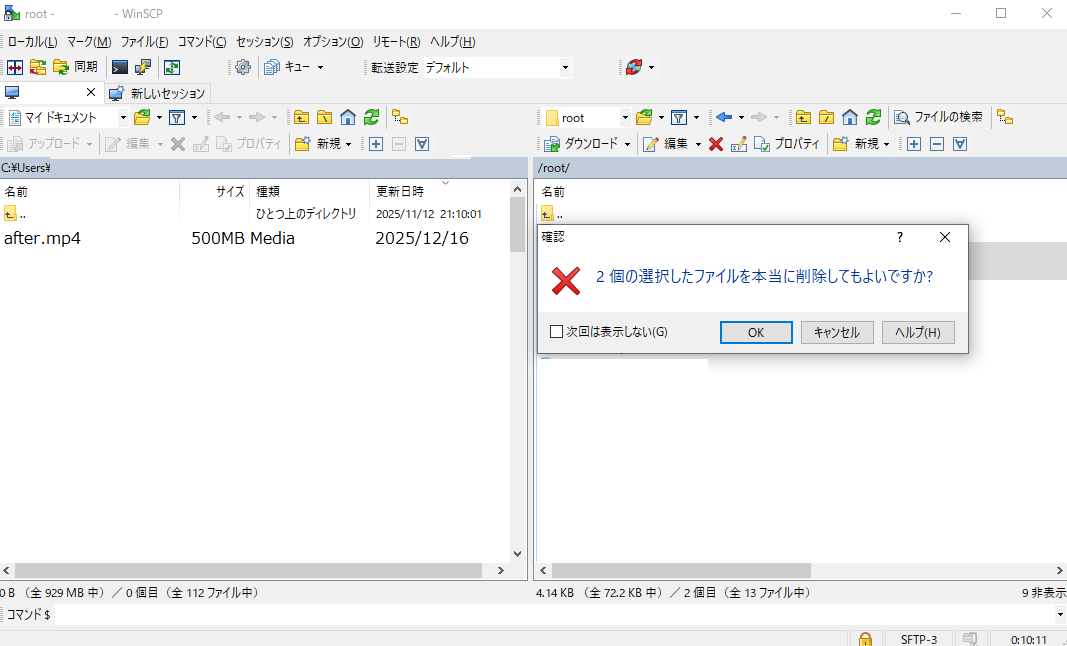The width and height of the screenshot is (1067, 646).
Task: Click キャンセル in the confirmation dialog
Action: [x=837, y=332]
